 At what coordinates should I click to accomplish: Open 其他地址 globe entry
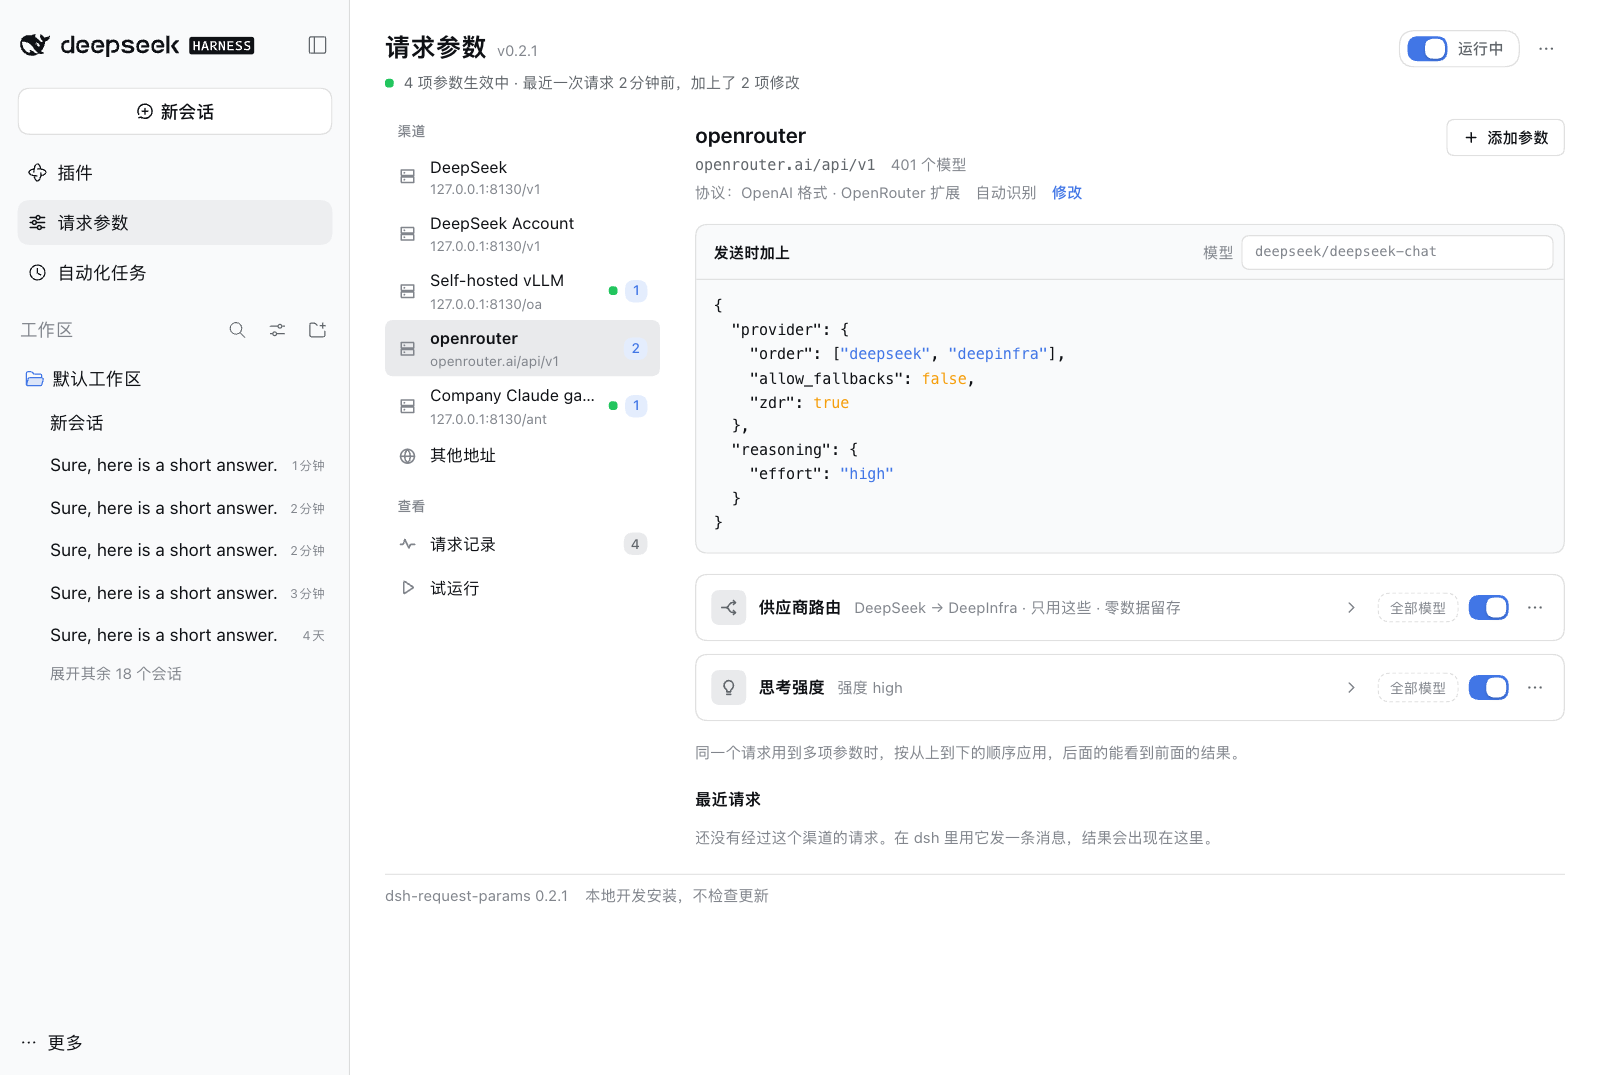522,455
